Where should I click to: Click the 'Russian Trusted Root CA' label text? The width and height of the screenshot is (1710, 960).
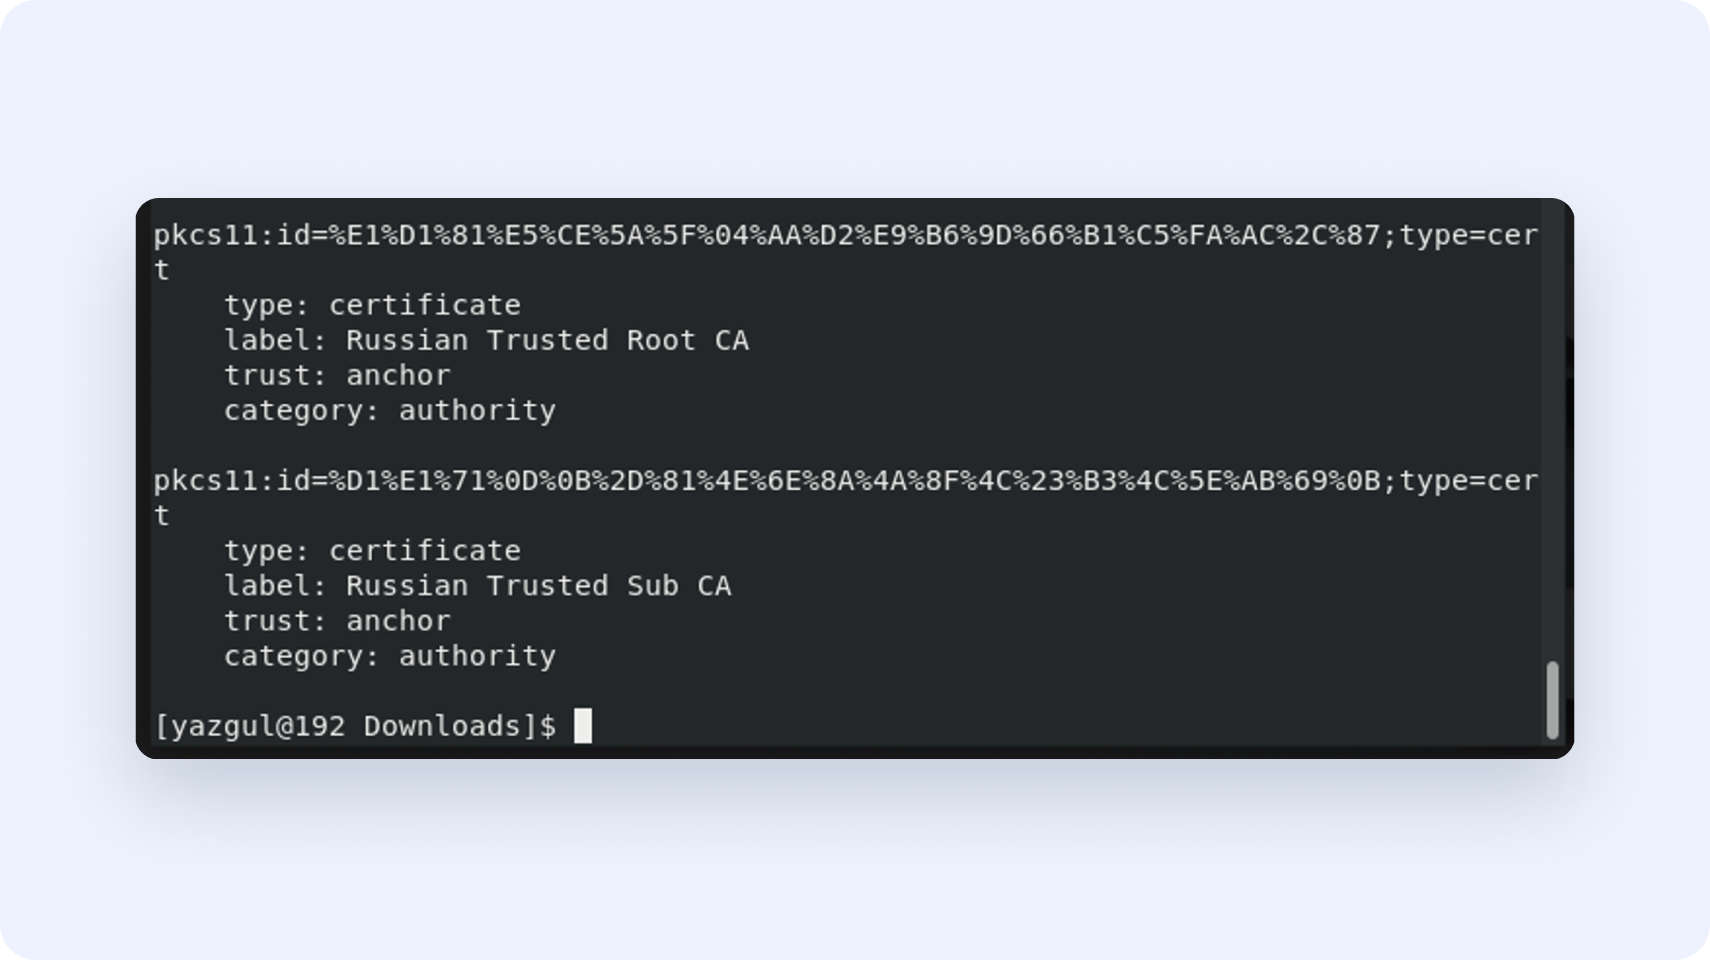click(x=547, y=340)
